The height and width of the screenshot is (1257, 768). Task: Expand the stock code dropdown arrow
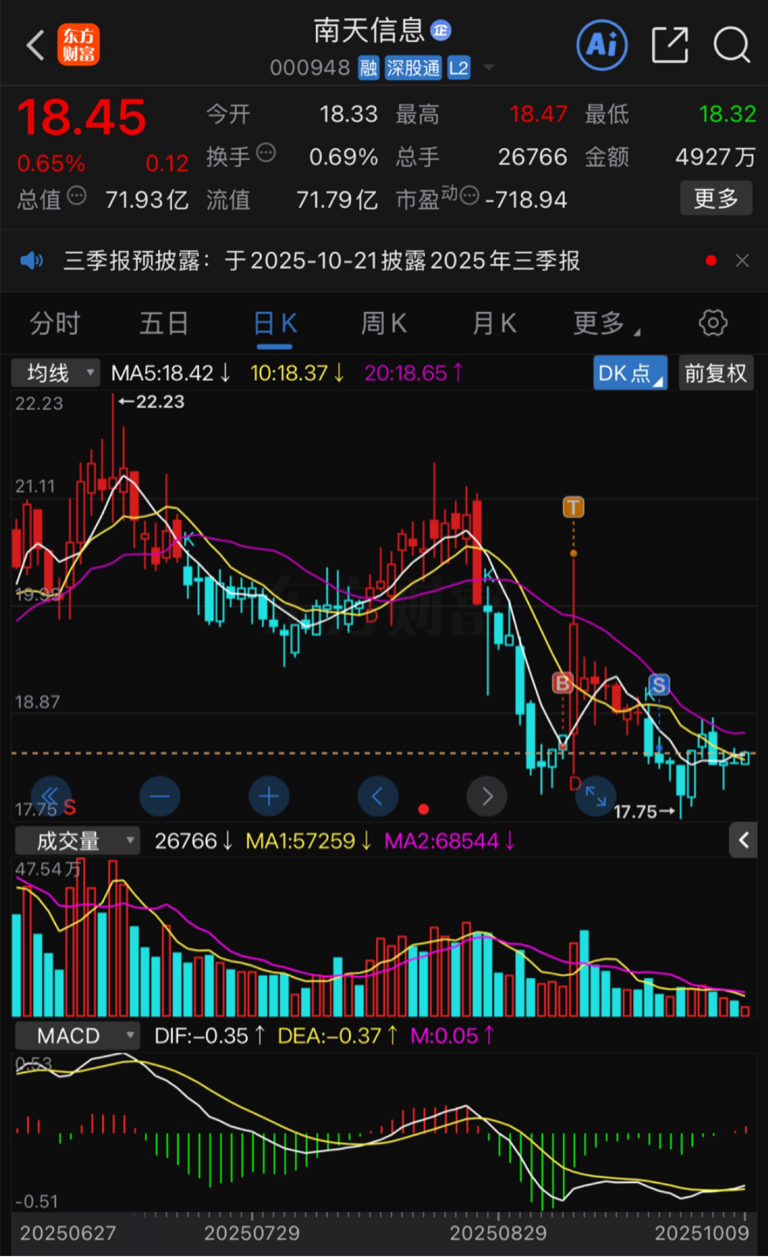pos(489,68)
